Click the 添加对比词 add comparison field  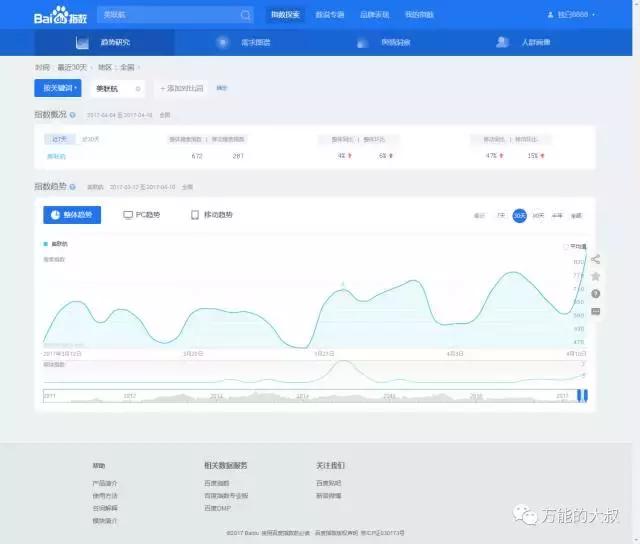point(180,89)
